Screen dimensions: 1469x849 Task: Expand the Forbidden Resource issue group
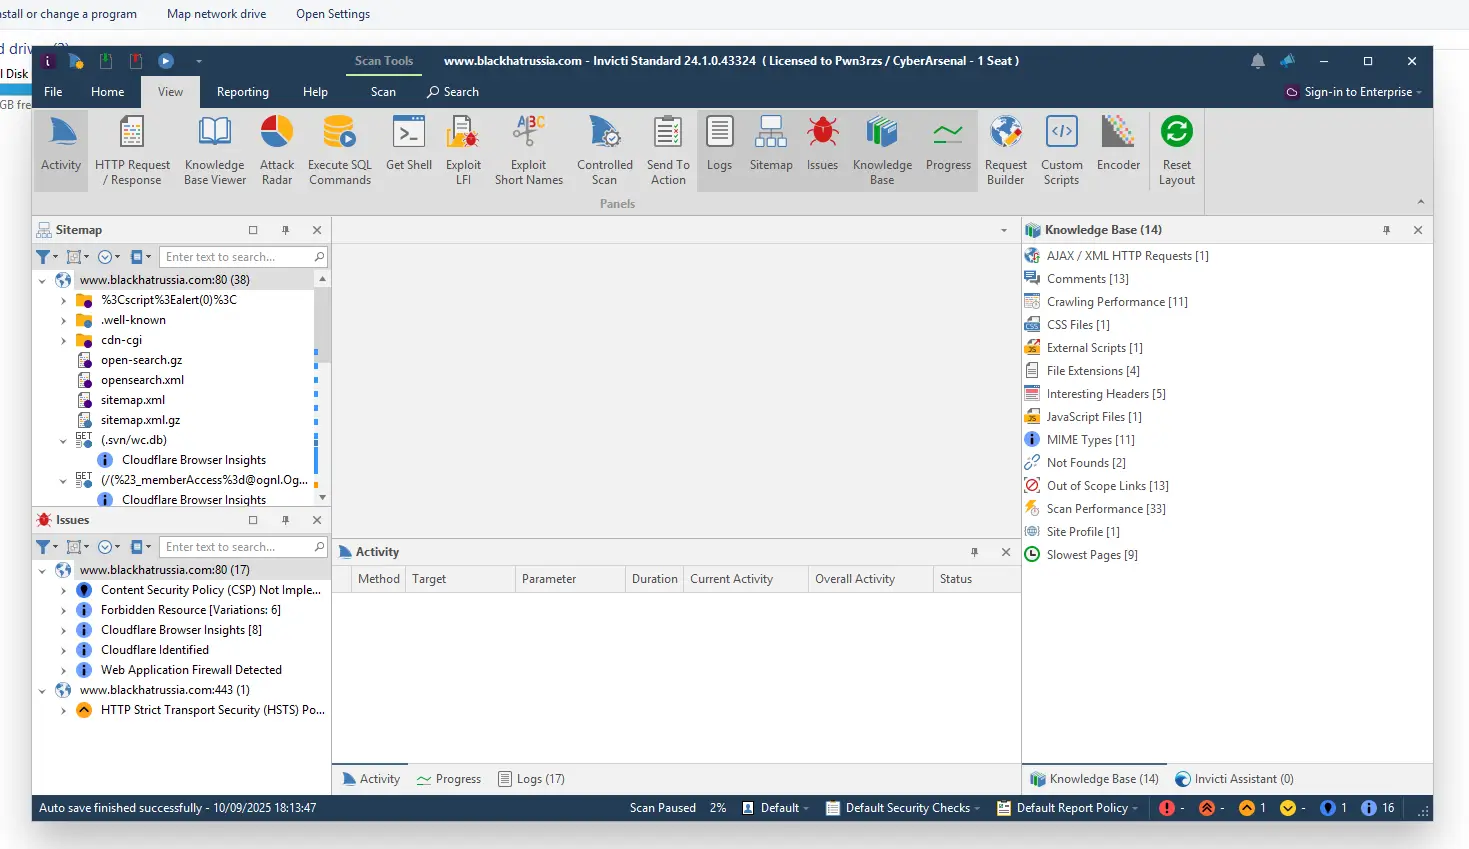point(64,610)
